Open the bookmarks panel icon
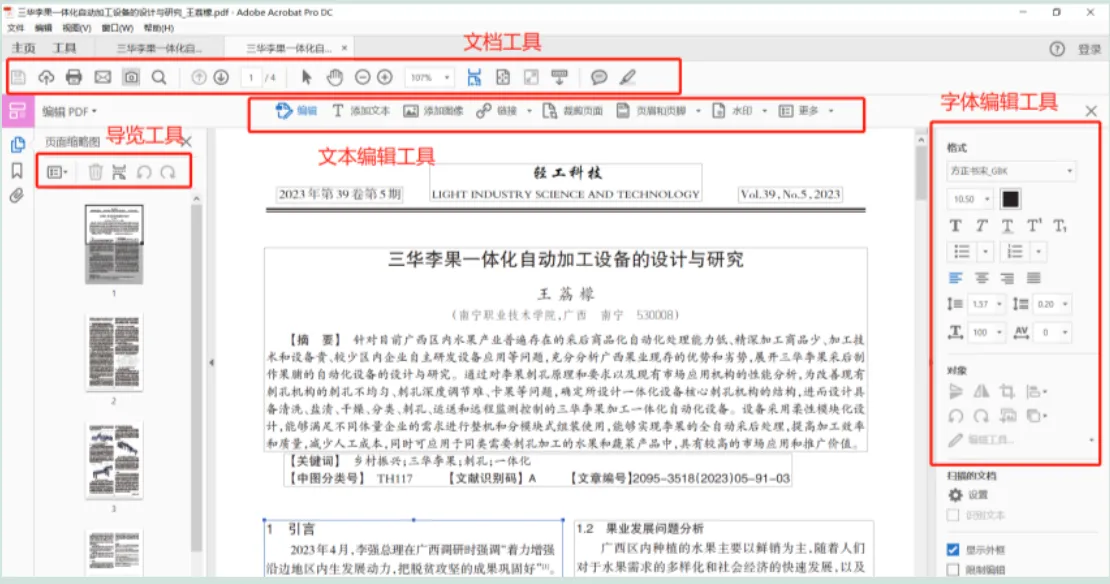Image resolution: width=1110 pixels, height=584 pixels. 18,171
